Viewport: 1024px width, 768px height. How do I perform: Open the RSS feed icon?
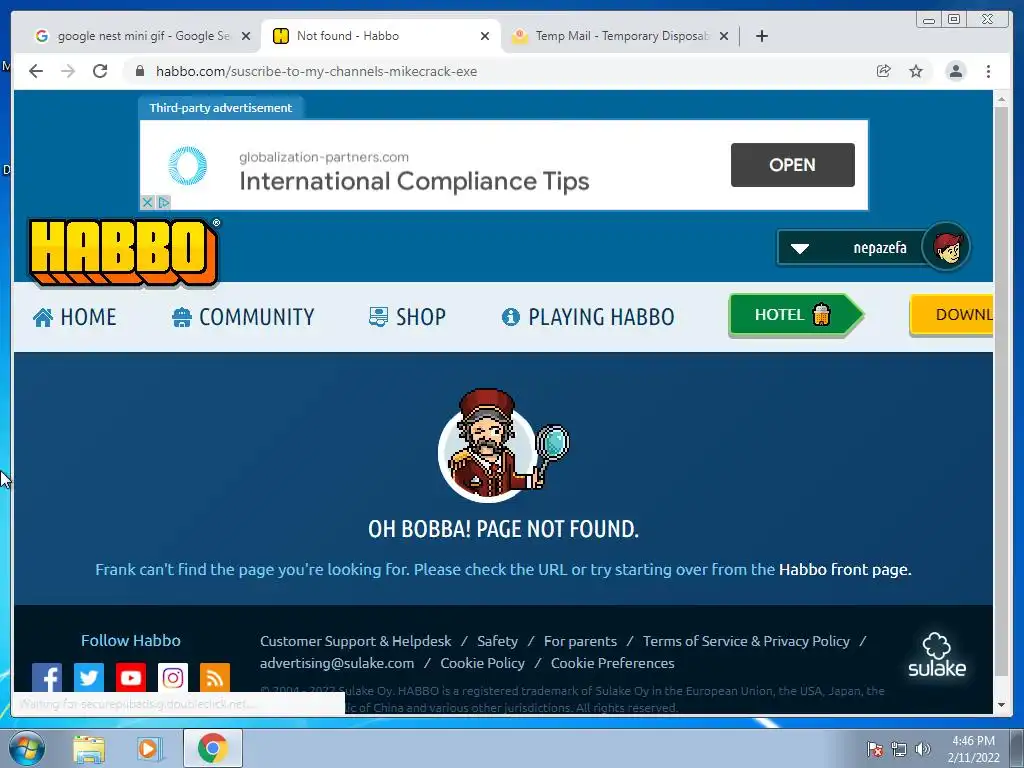point(214,678)
